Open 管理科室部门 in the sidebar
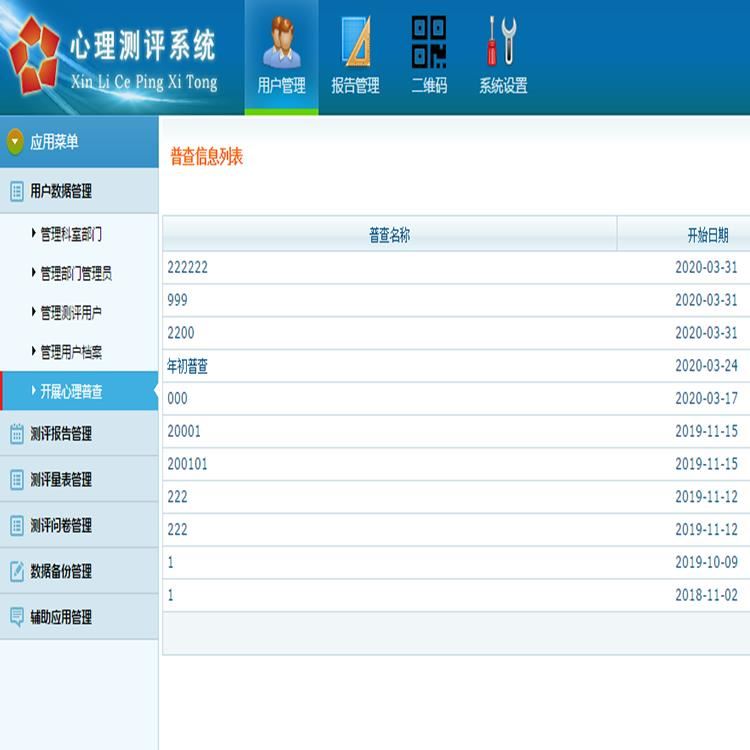The height and width of the screenshot is (750, 750). point(71,234)
